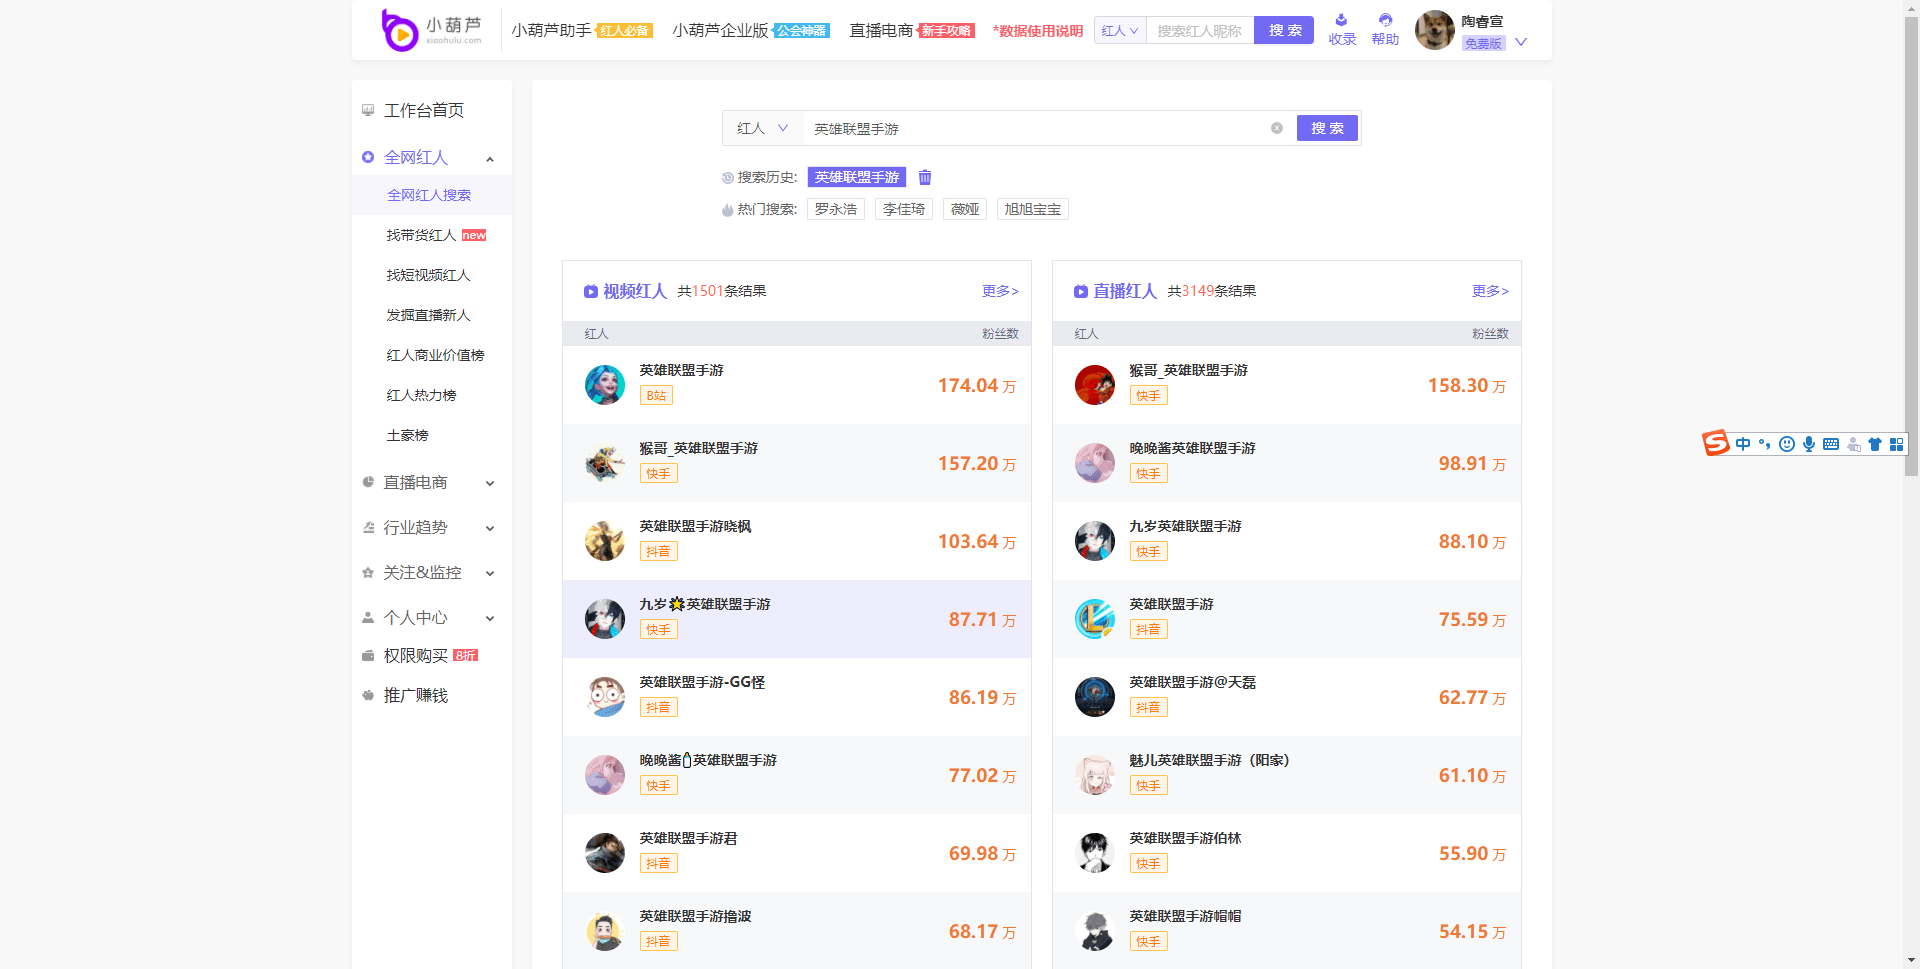This screenshot has height=969, width=1920.
Task: Click the main search input field
Action: click(1030, 128)
